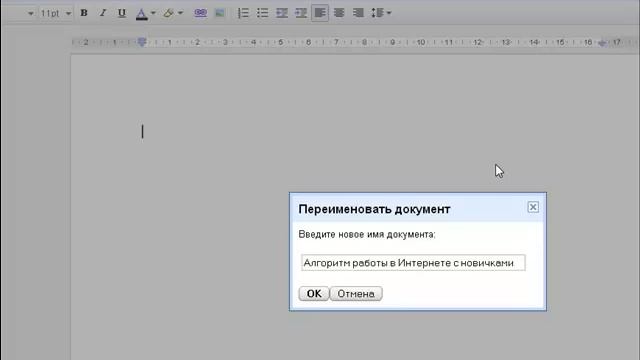Apply bulleted list formatting
This screenshot has height=360, width=640.
tap(262, 13)
